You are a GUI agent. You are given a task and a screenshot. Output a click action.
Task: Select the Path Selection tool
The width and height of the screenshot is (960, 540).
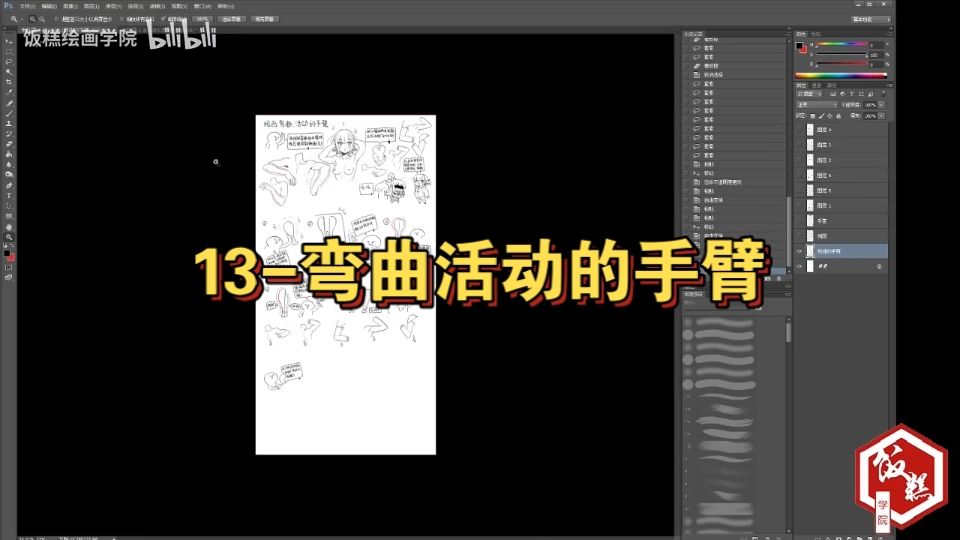click(9, 206)
